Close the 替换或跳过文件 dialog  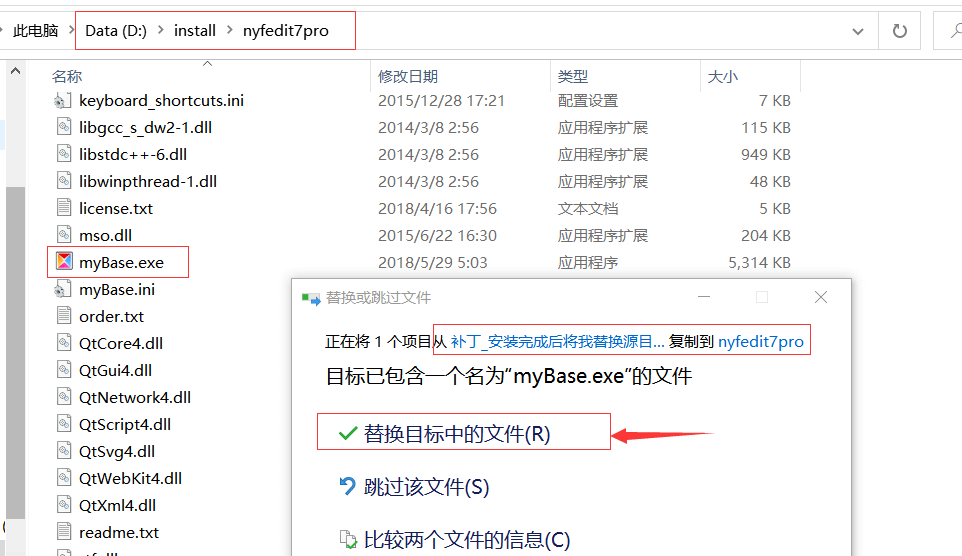[x=821, y=297]
